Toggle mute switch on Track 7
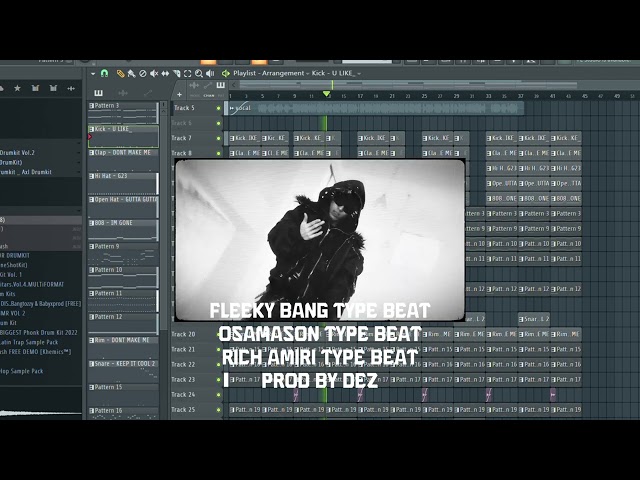640x480 pixels. tap(218, 138)
